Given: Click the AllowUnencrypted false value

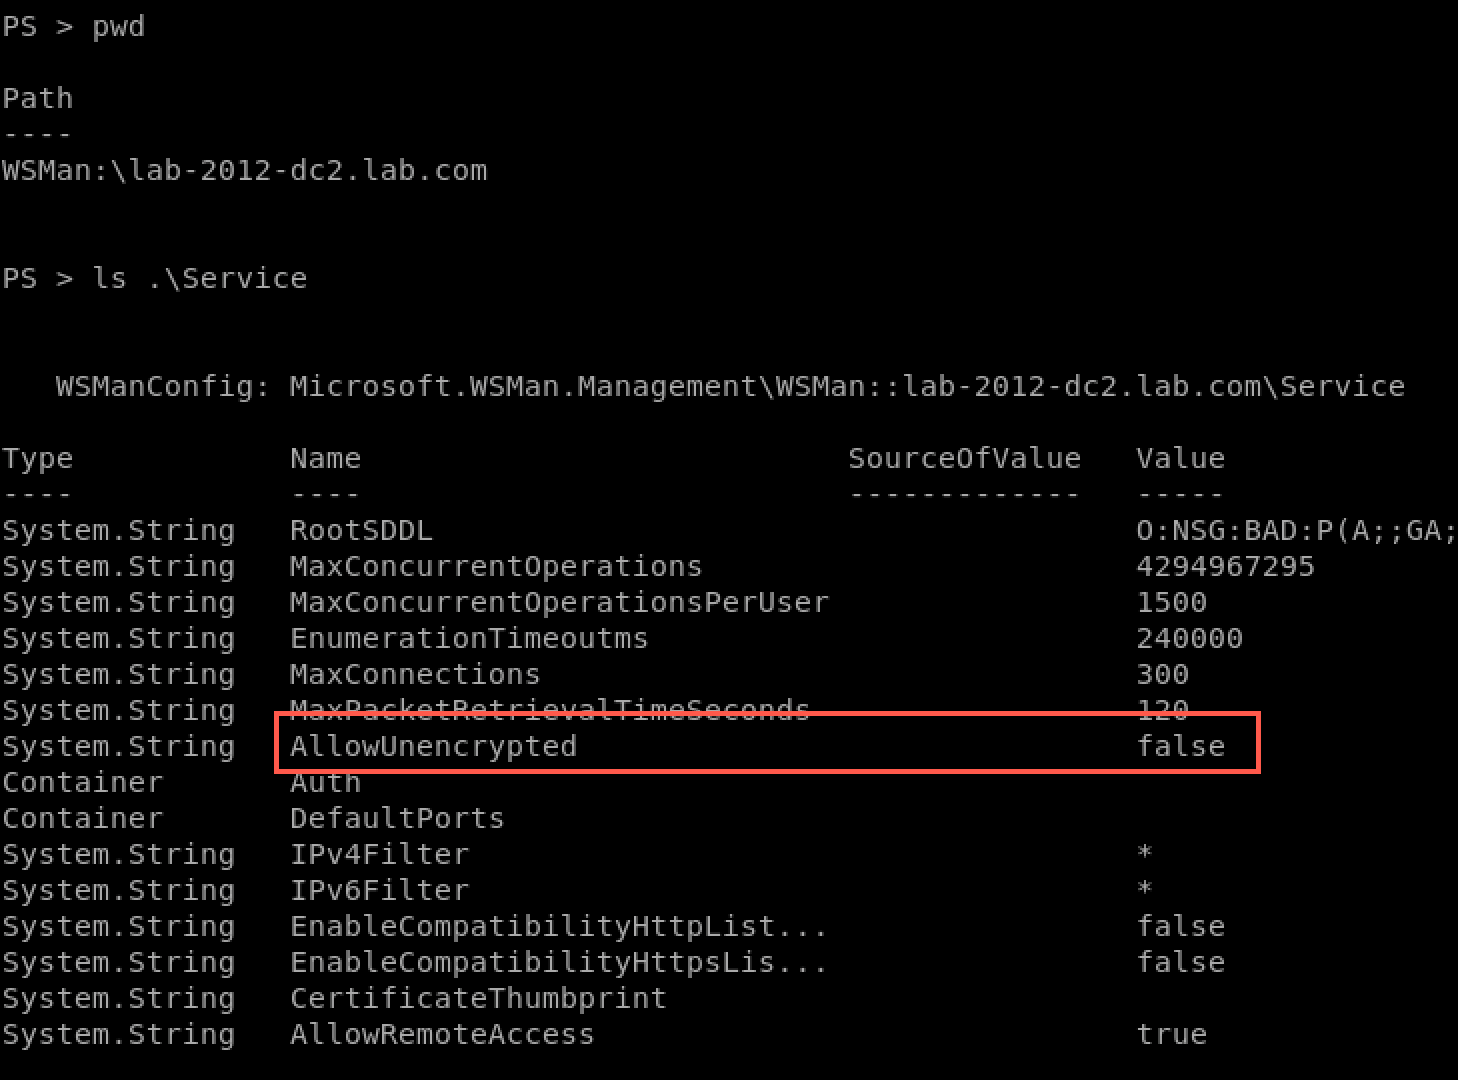Looking at the screenshot, I should click(x=1181, y=746).
